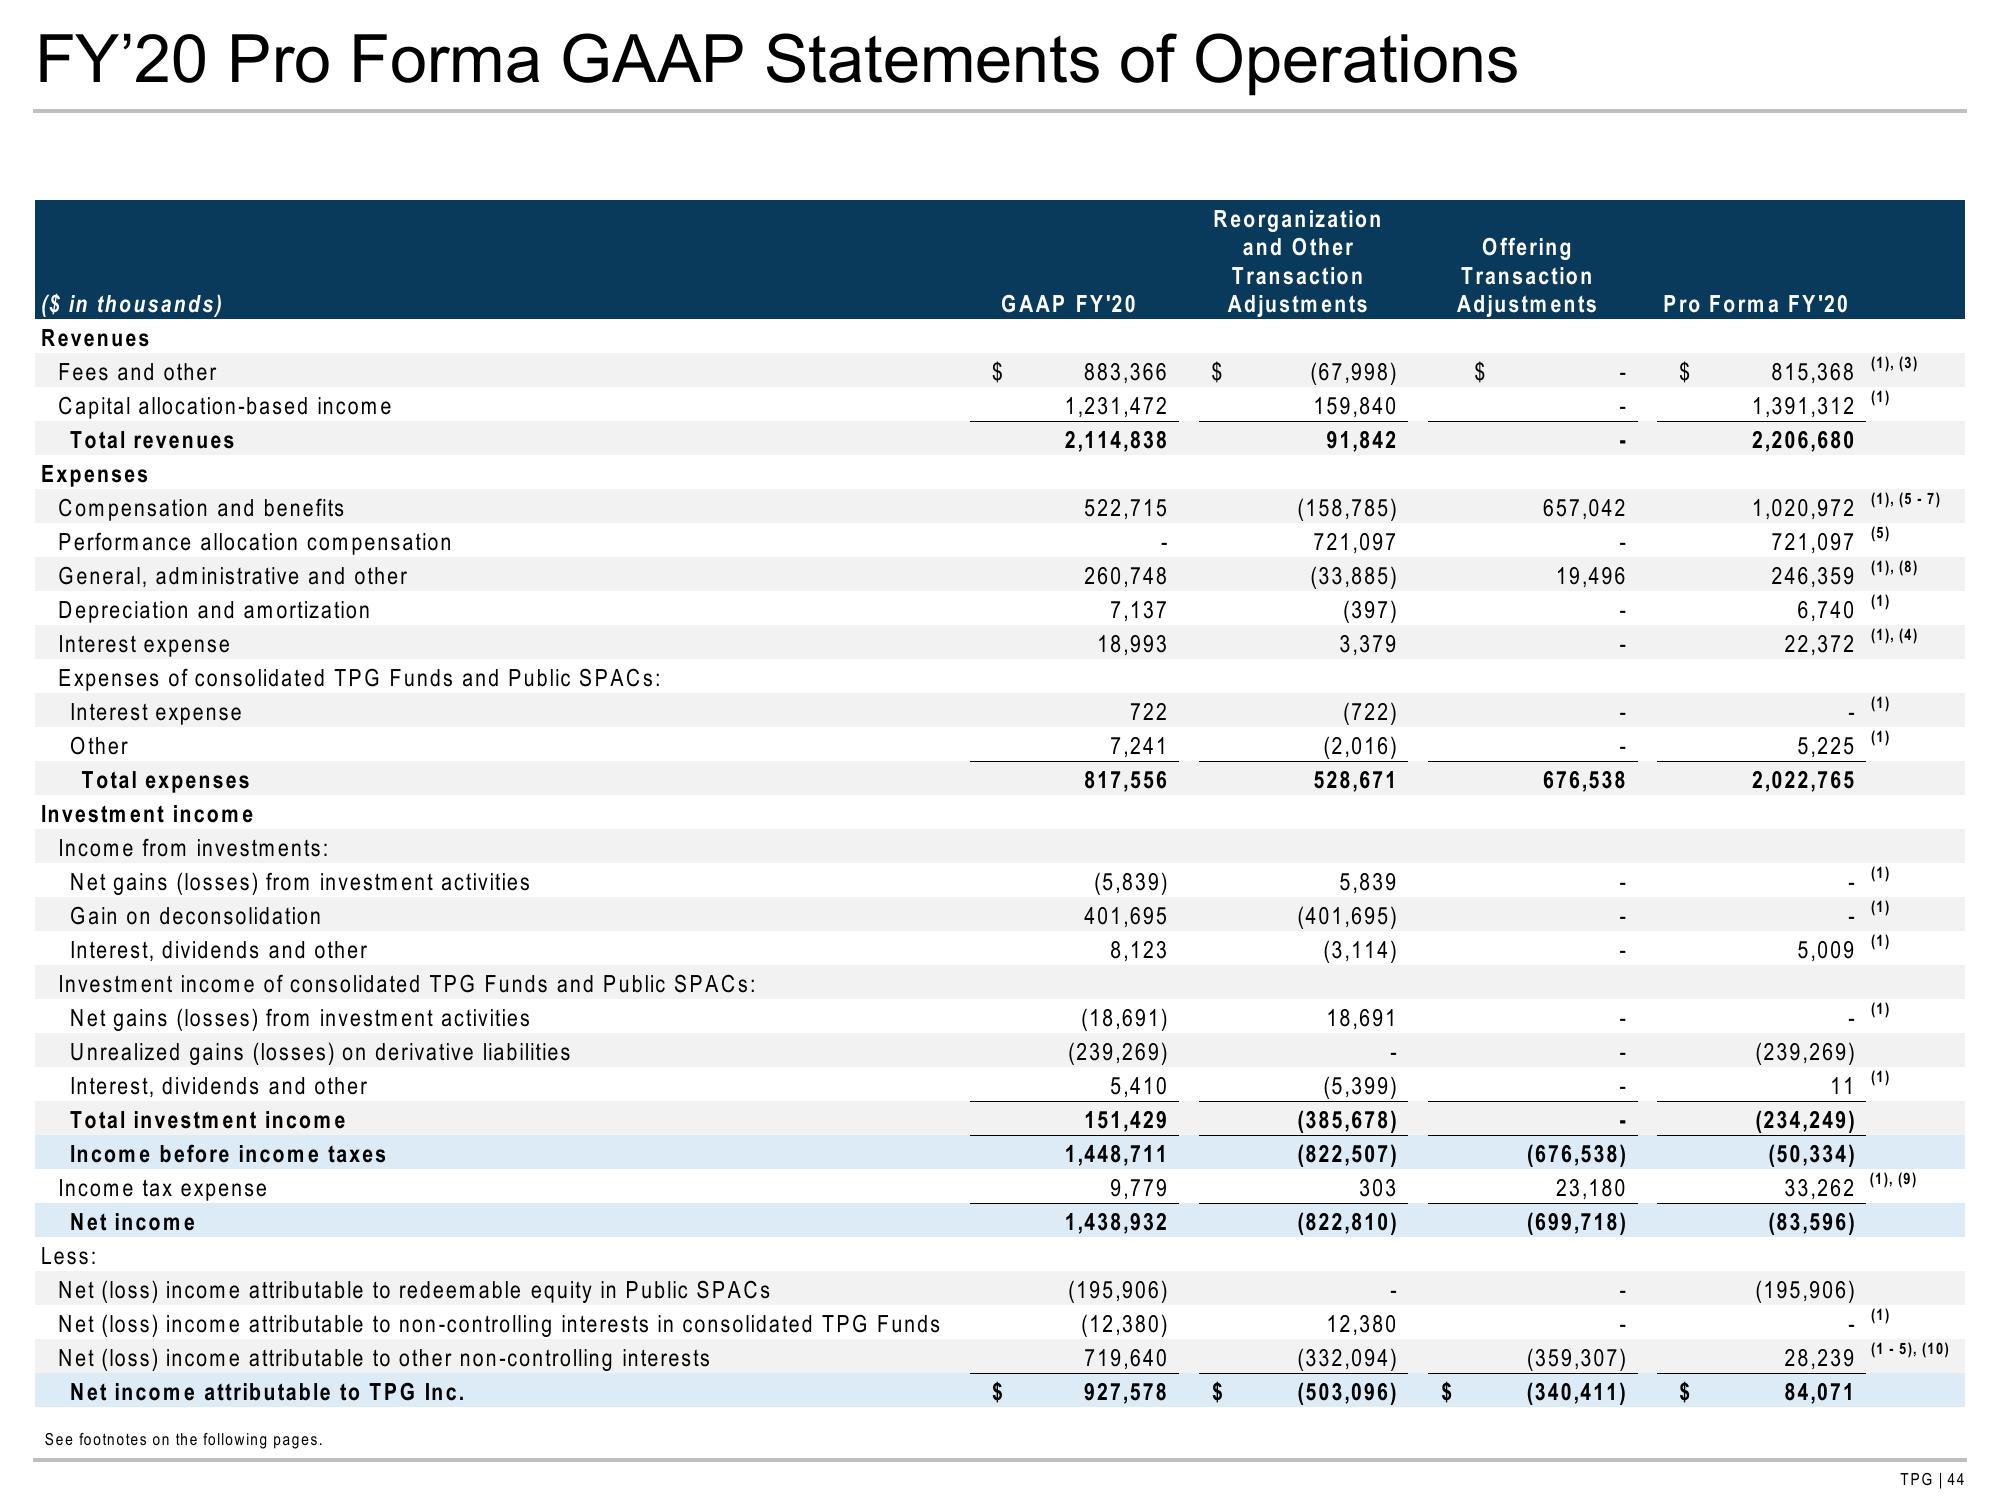Select the 'Expenses' section heading
Viewport: 2000px width, 1500px height.
tap(95, 474)
